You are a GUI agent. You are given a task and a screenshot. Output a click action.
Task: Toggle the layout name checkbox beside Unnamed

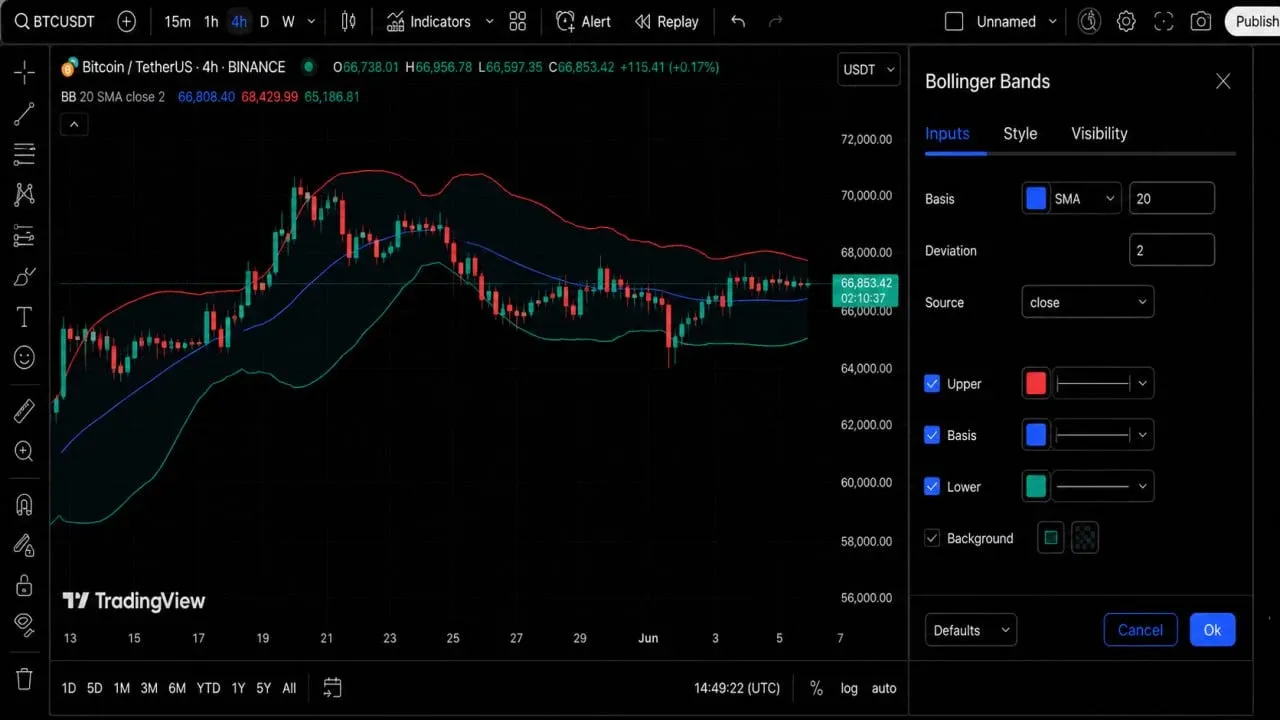(x=954, y=21)
